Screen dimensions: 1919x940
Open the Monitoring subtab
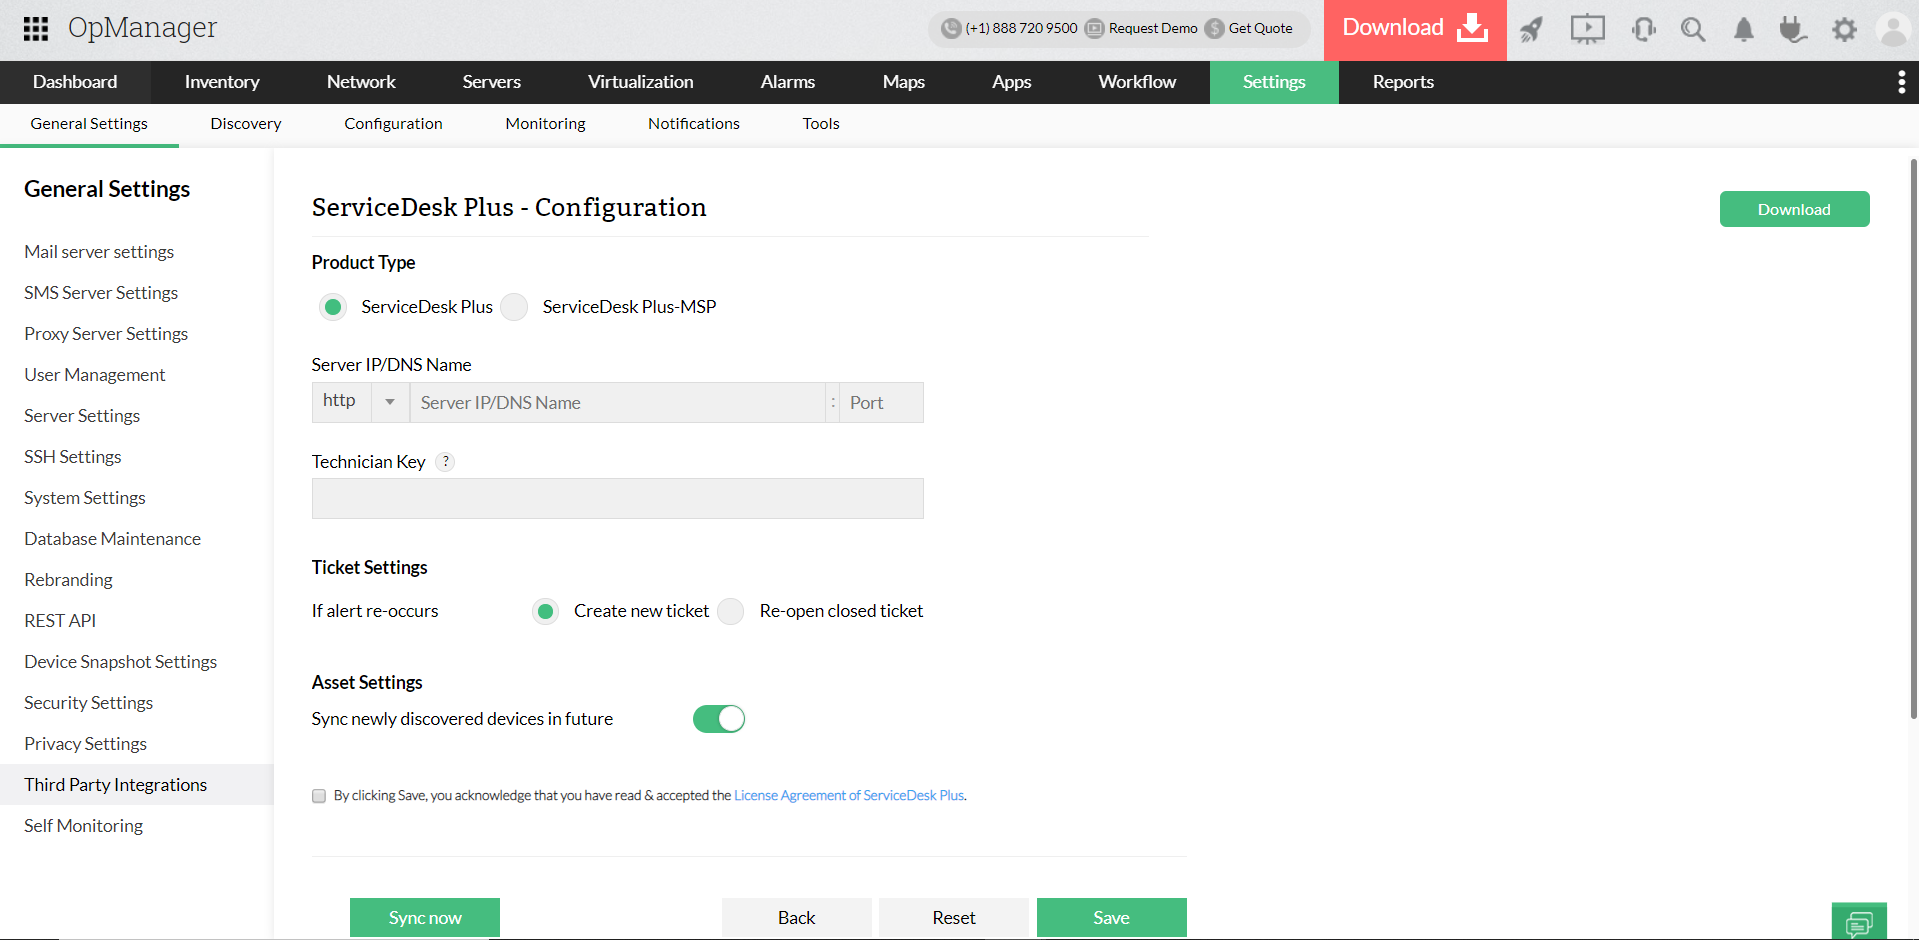click(545, 124)
